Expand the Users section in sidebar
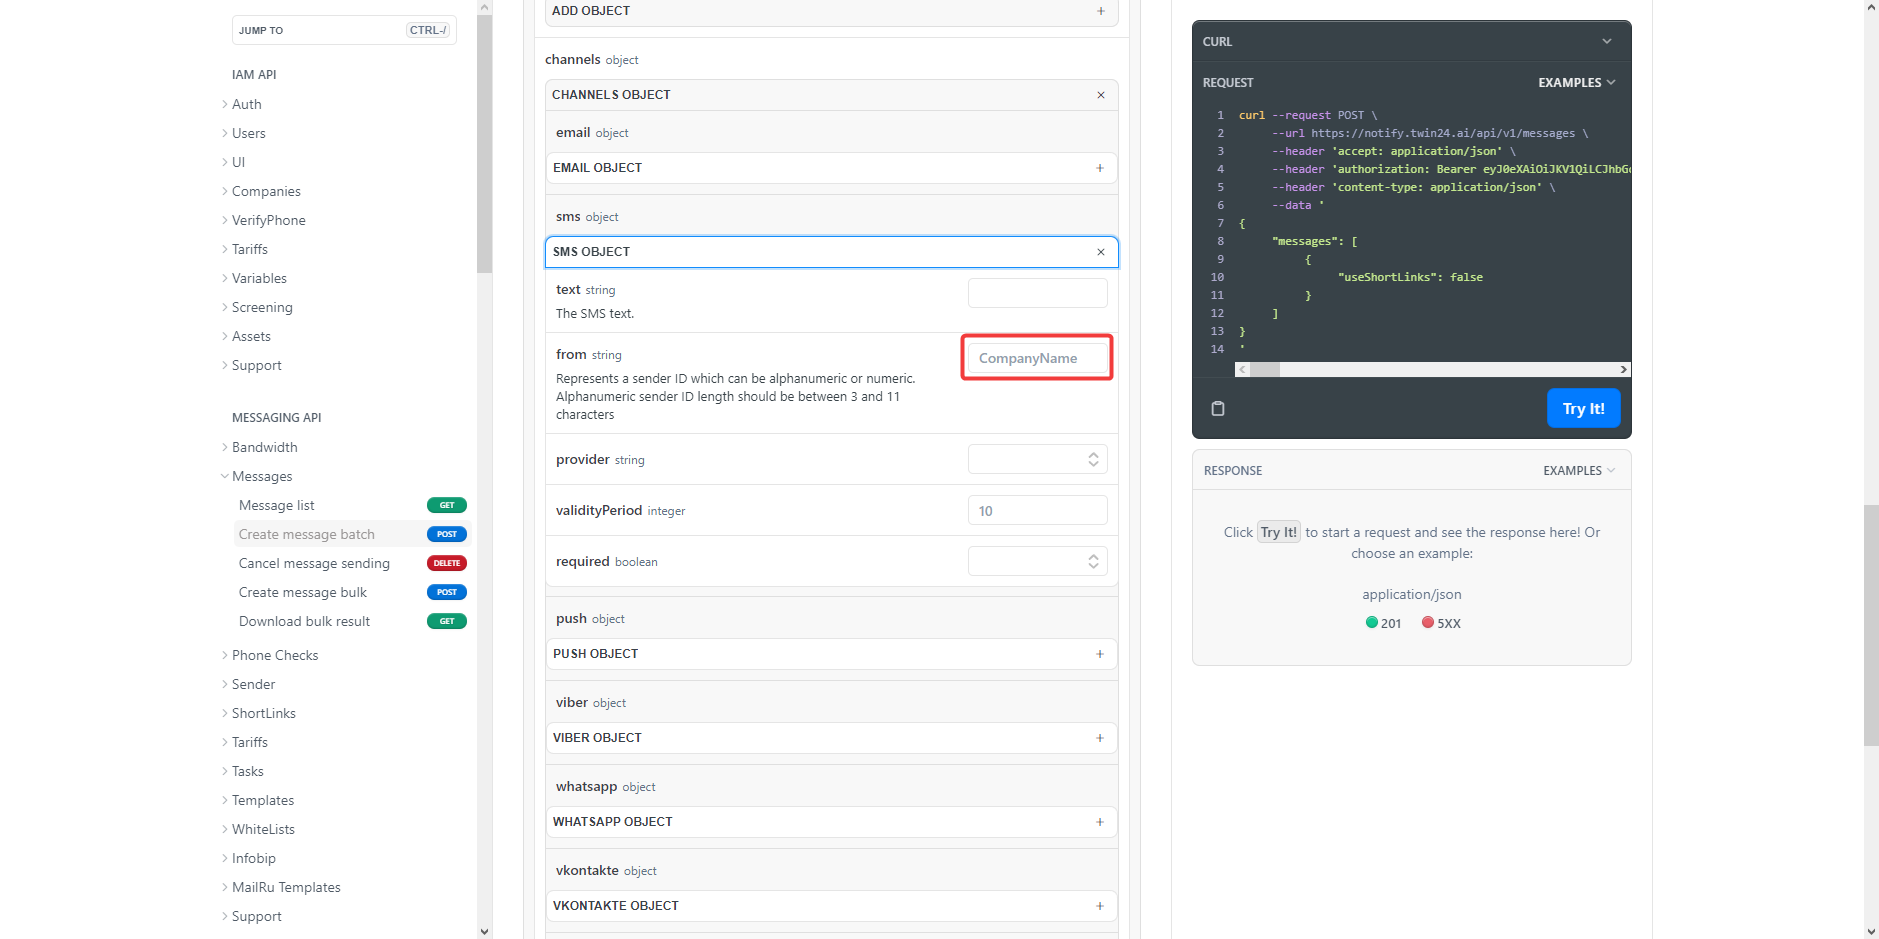The image size is (1879, 939). coord(248,133)
